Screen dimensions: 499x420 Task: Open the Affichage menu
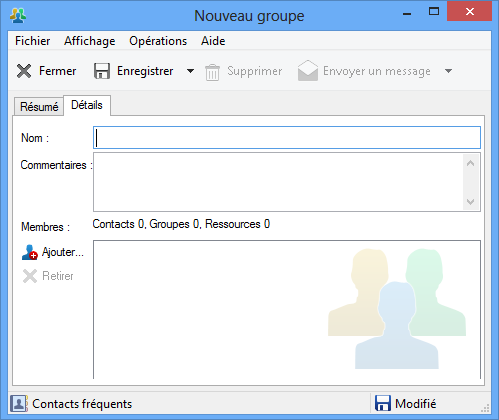pos(90,41)
